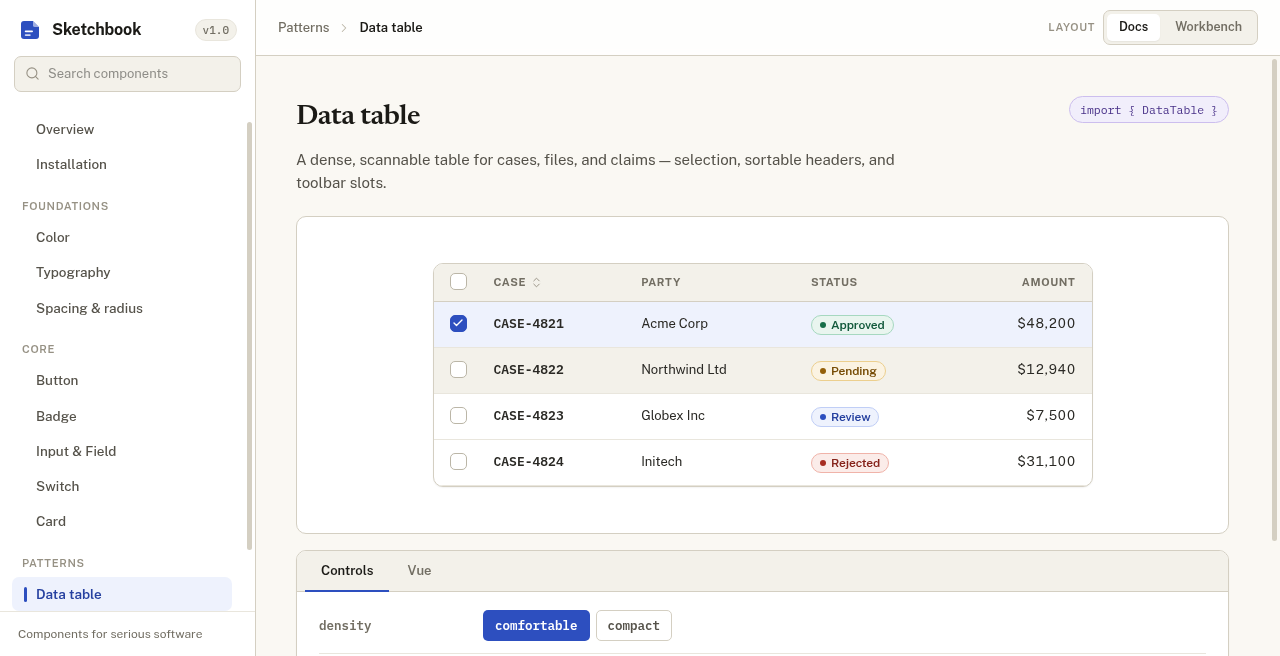The width and height of the screenshot is (1280, 656).
Task: Click the Pending status badge
Action: pyautogui.click(x=848, y=371)
